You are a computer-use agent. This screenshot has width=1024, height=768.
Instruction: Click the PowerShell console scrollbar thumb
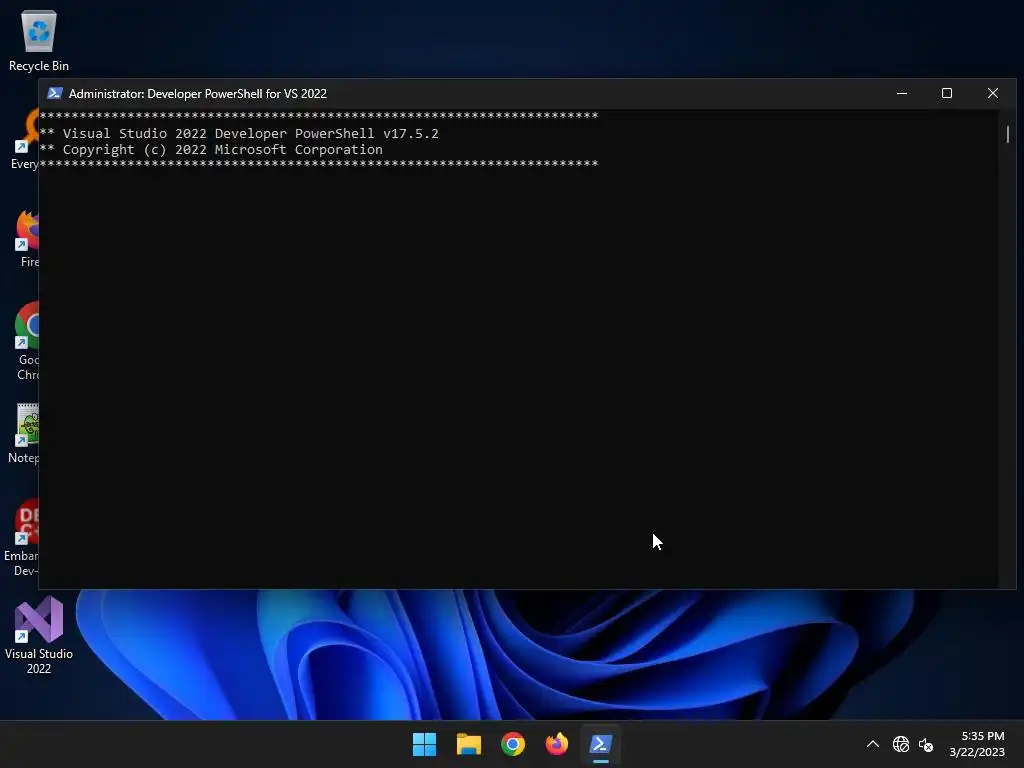click(1008, 134)
